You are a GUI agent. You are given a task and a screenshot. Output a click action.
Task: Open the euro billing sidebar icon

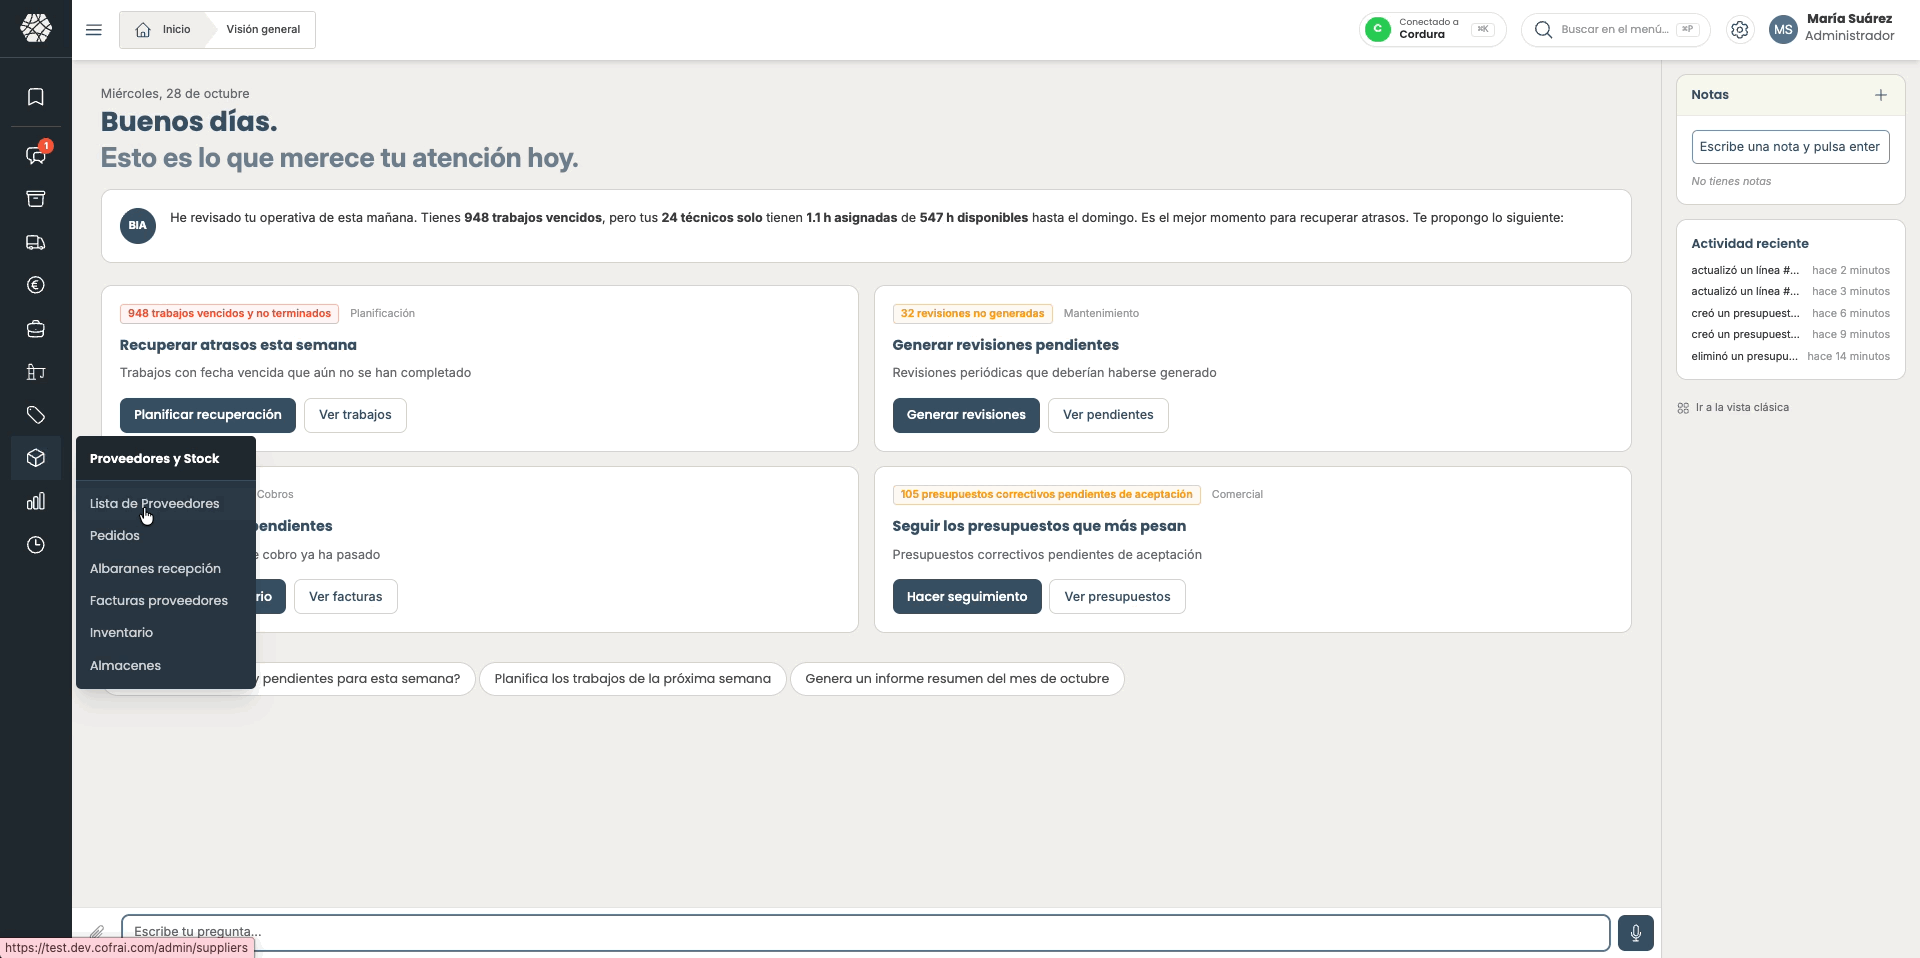36,285
